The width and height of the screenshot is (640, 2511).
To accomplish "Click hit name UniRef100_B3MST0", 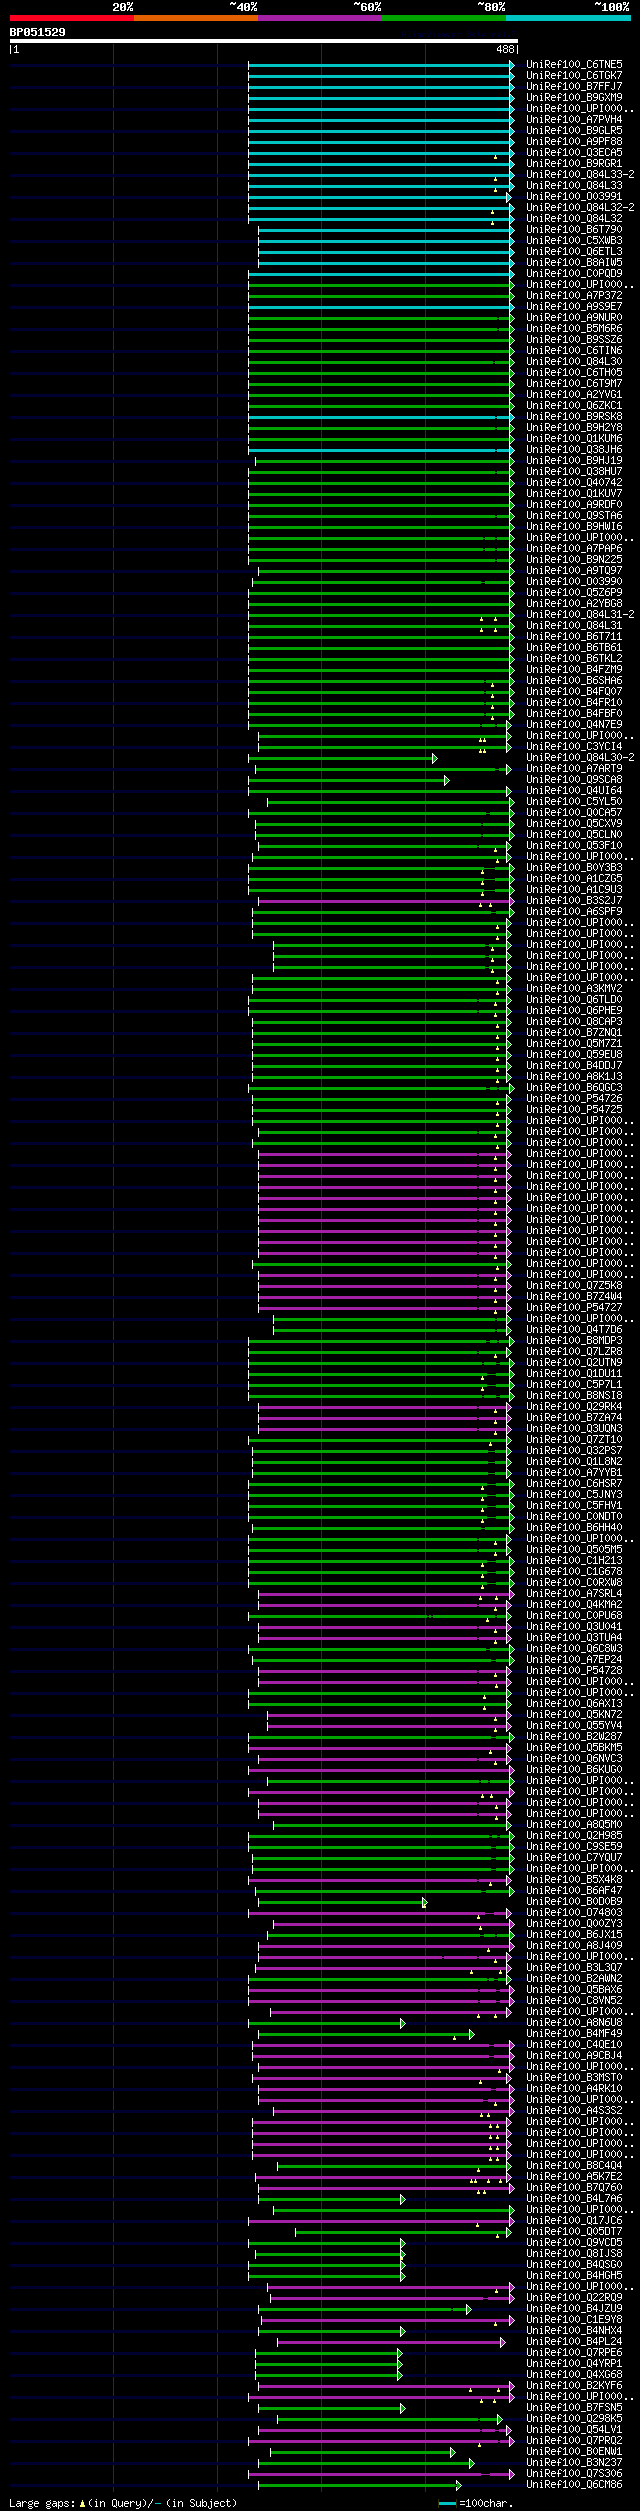I will point(574,2078).
